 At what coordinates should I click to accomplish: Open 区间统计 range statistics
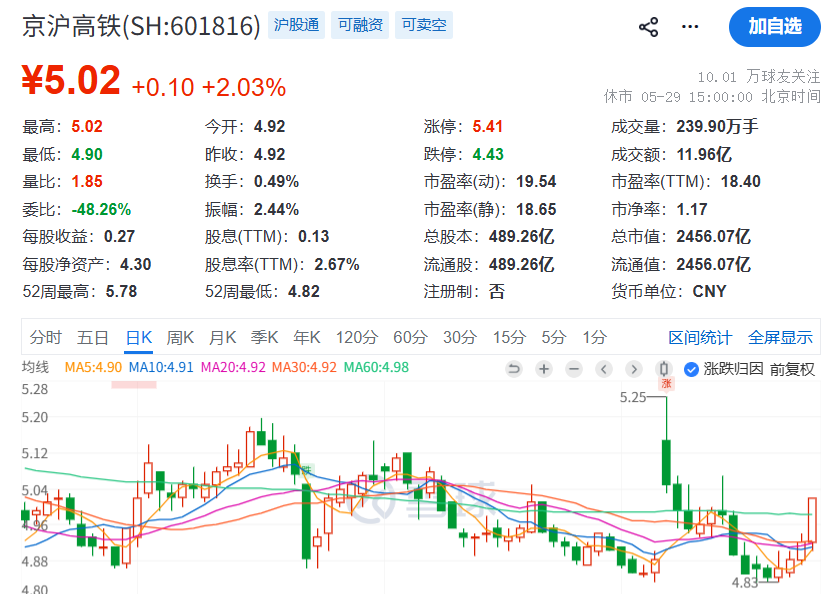pyautogui.click(x=700, y=338)
